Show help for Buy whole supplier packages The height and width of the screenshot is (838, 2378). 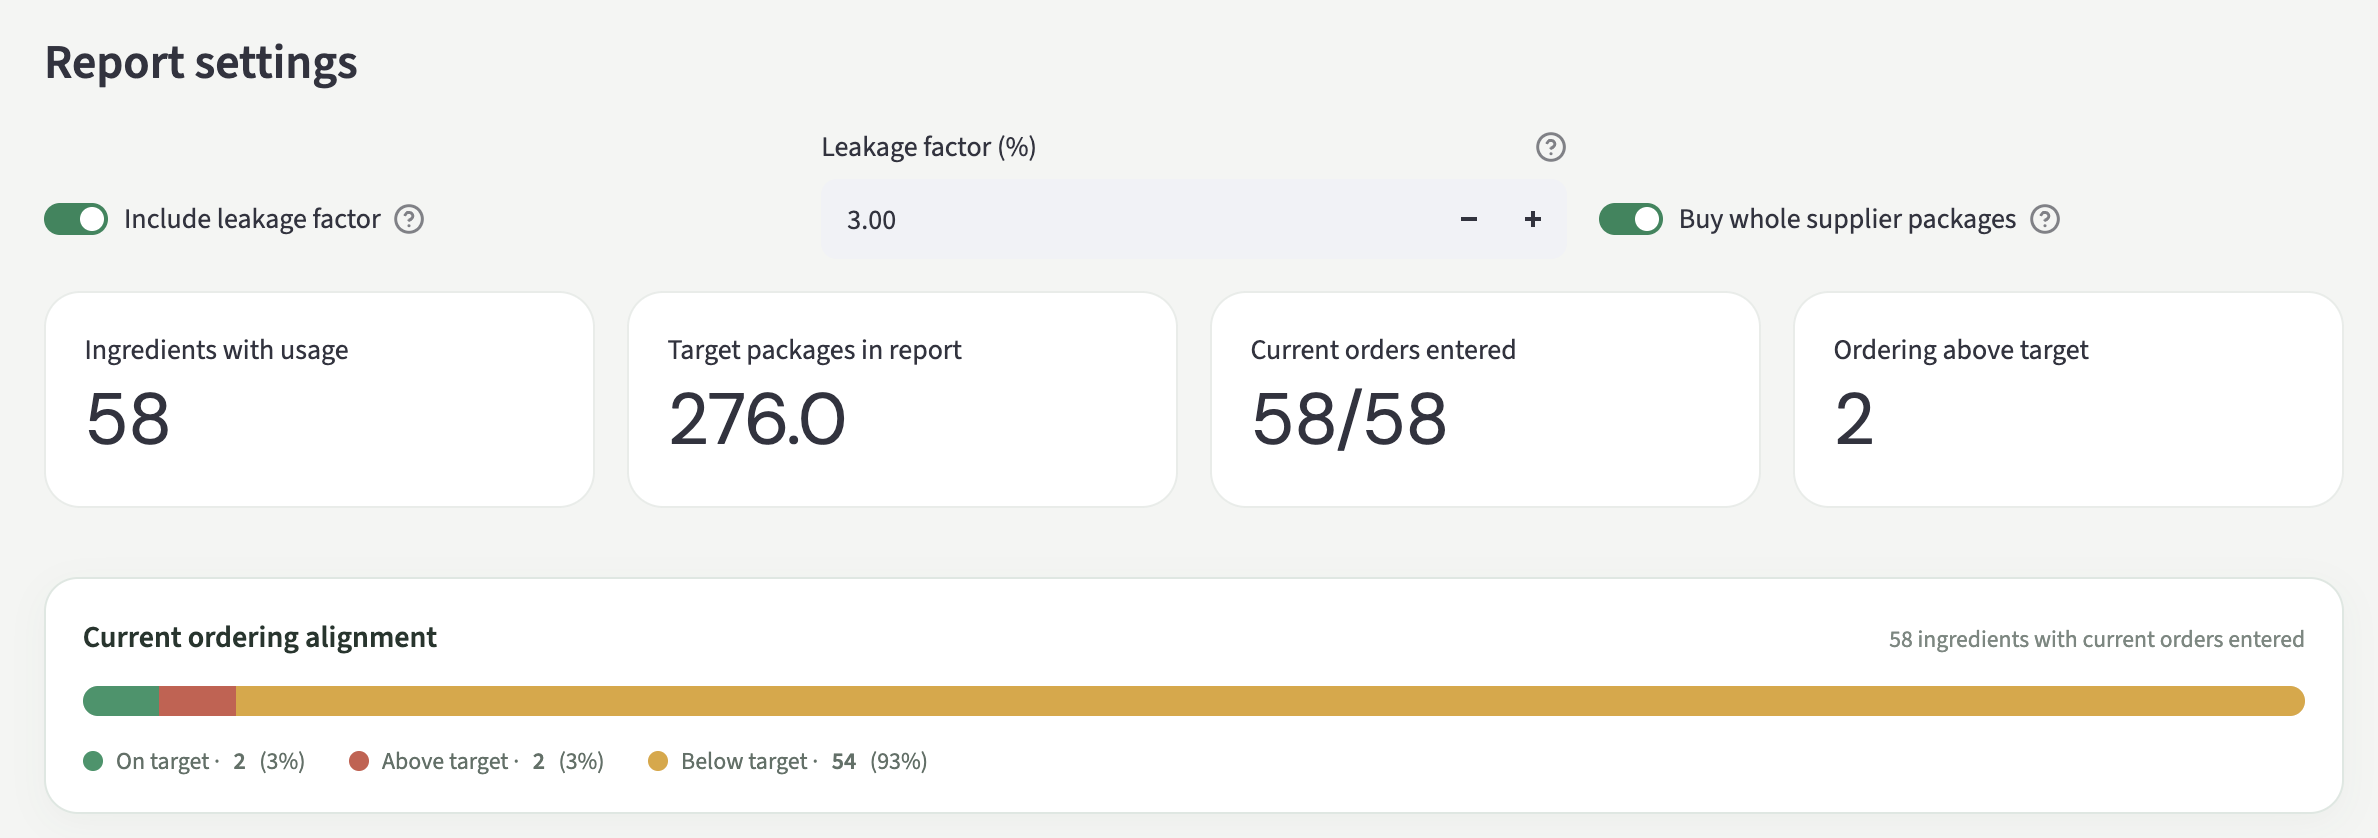[x=2045, y=219]
